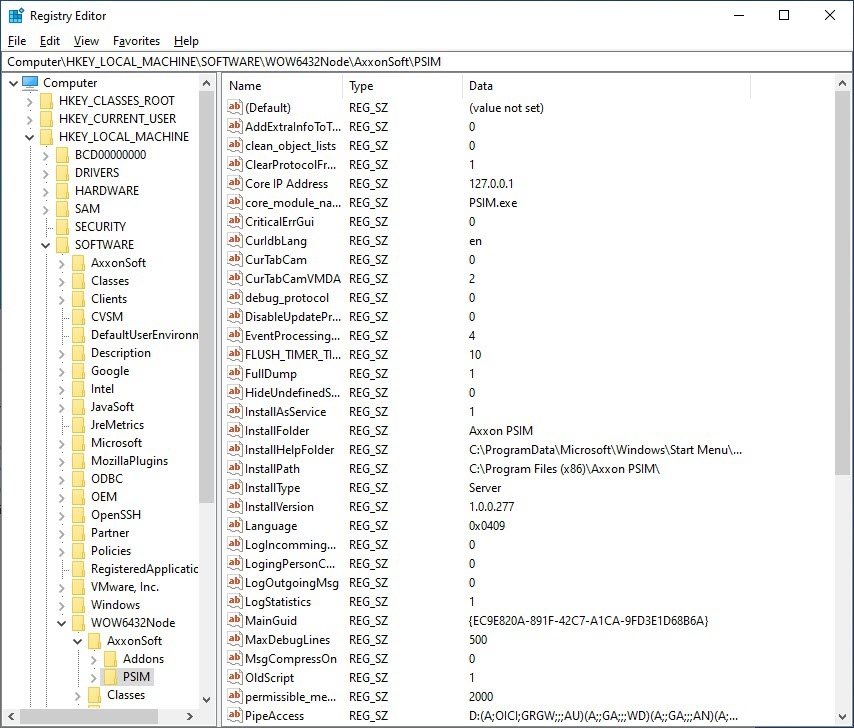
Task: Open the Edit menu
Action: 50,41
